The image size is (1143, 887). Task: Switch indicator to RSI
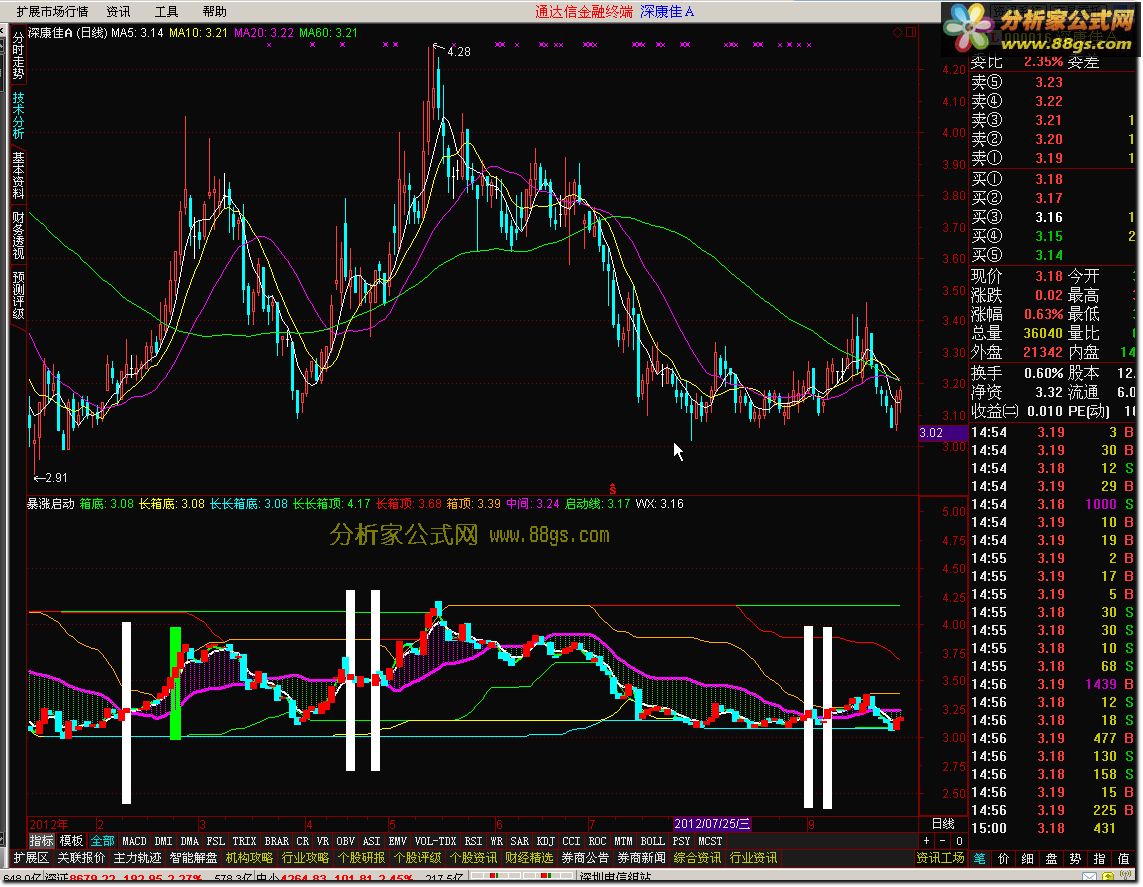pos(473,841)
